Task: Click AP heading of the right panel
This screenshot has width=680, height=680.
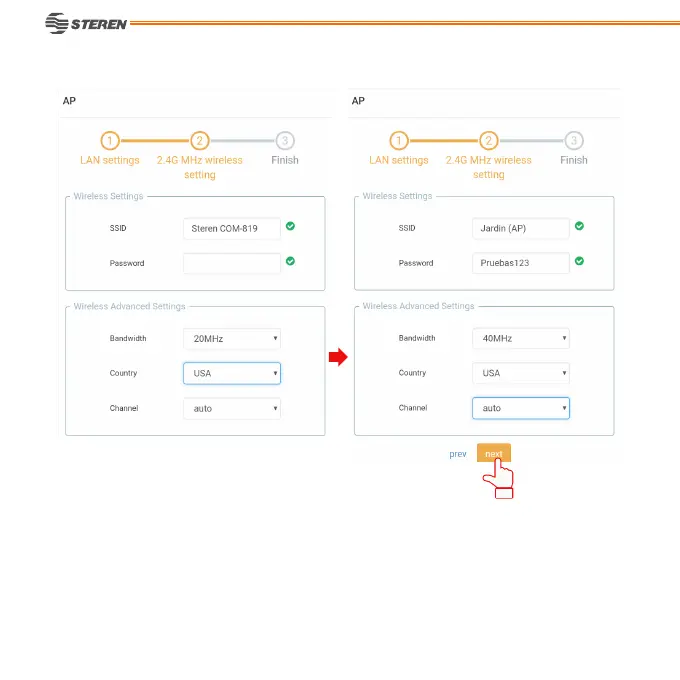Action: [x=358, y=101]
